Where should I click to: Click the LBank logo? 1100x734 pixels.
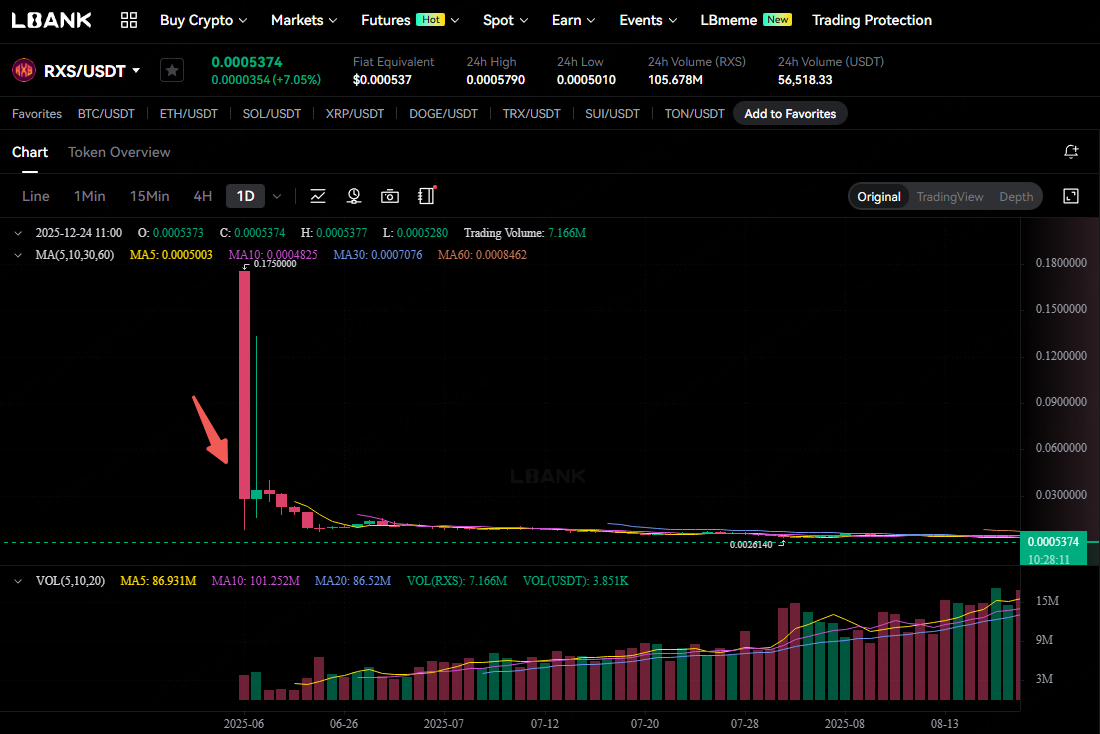pos(52,20)
